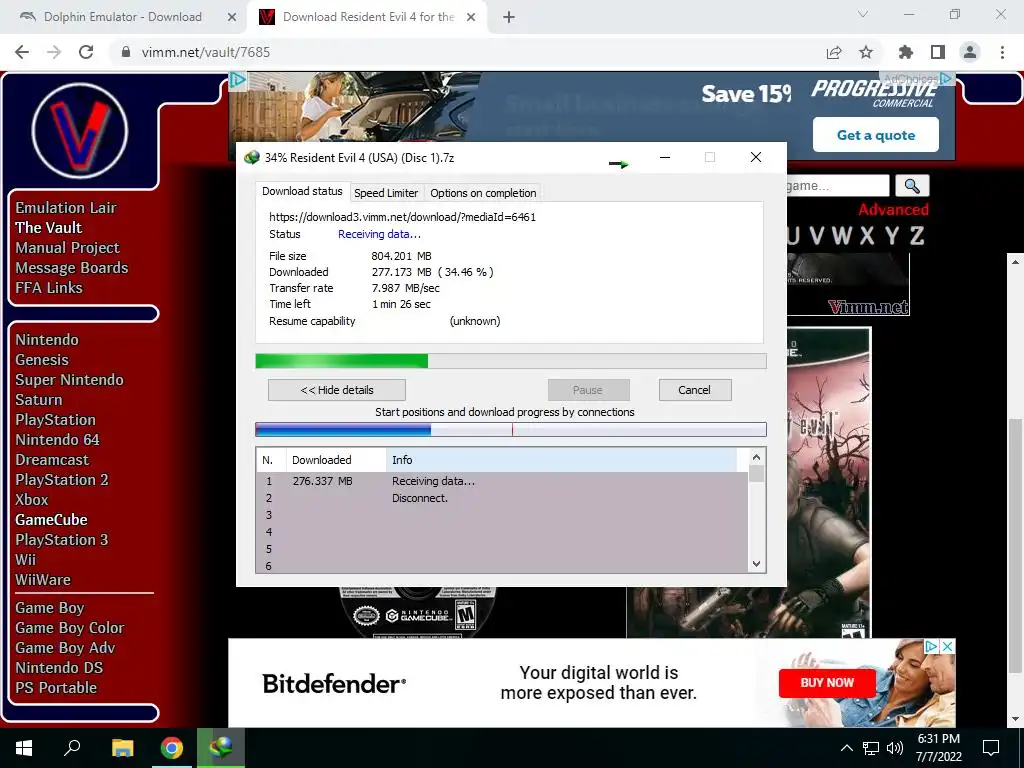Open Manual Project link

[67, 248]
